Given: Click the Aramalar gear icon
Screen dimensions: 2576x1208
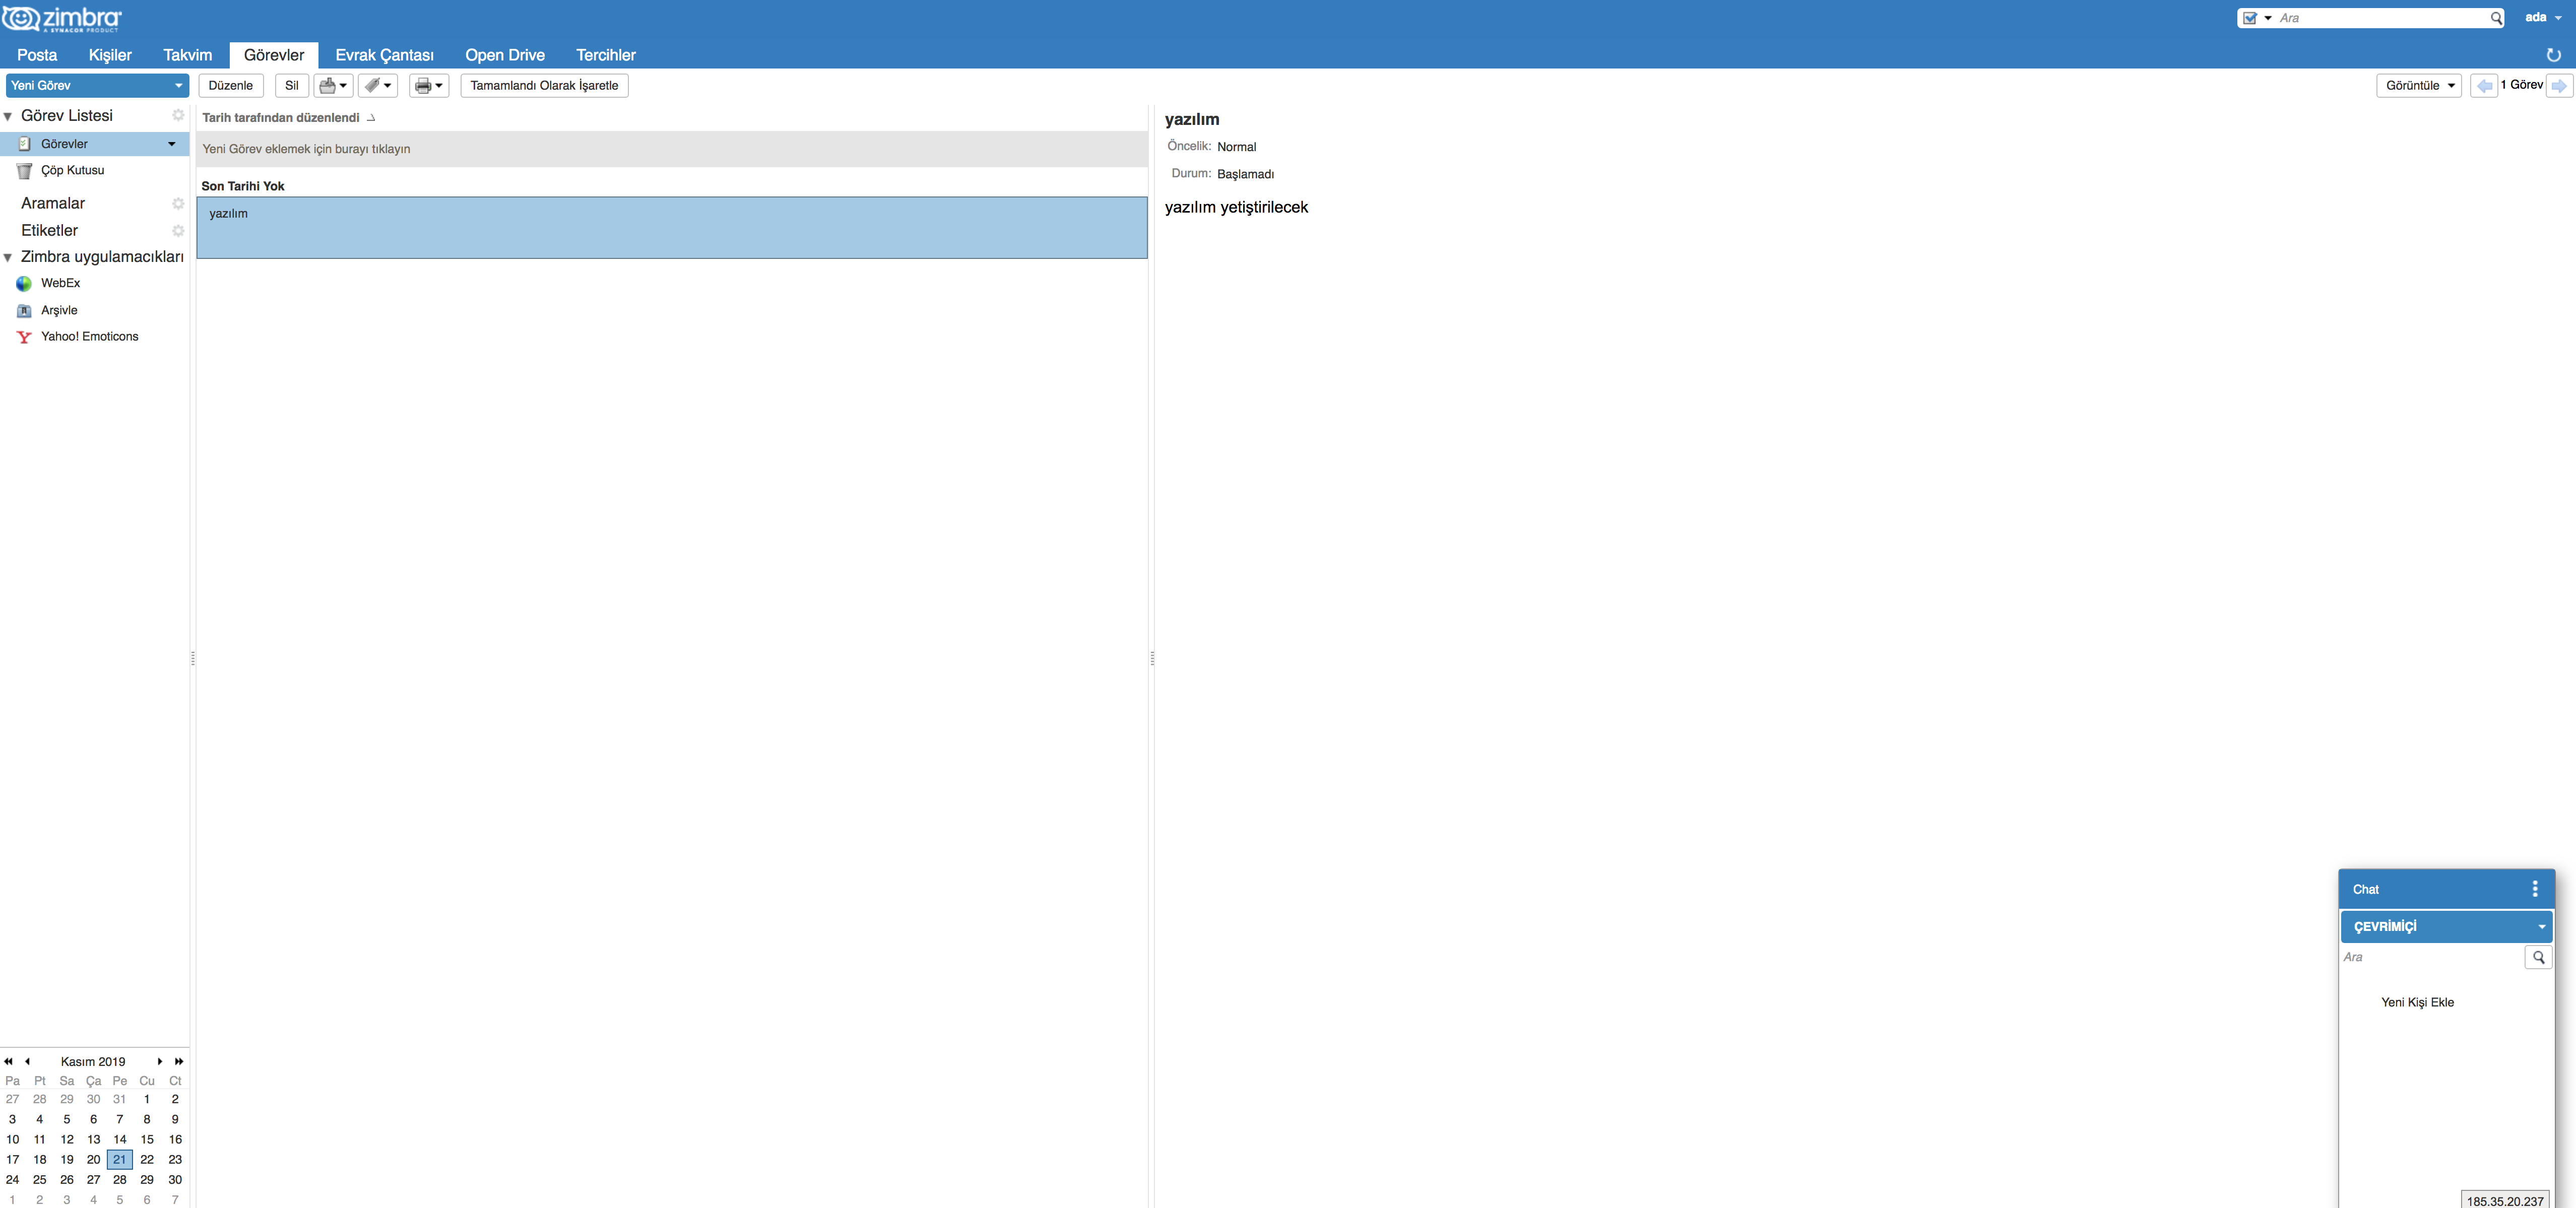Looking at the screenshot, I should pos(178,203).
